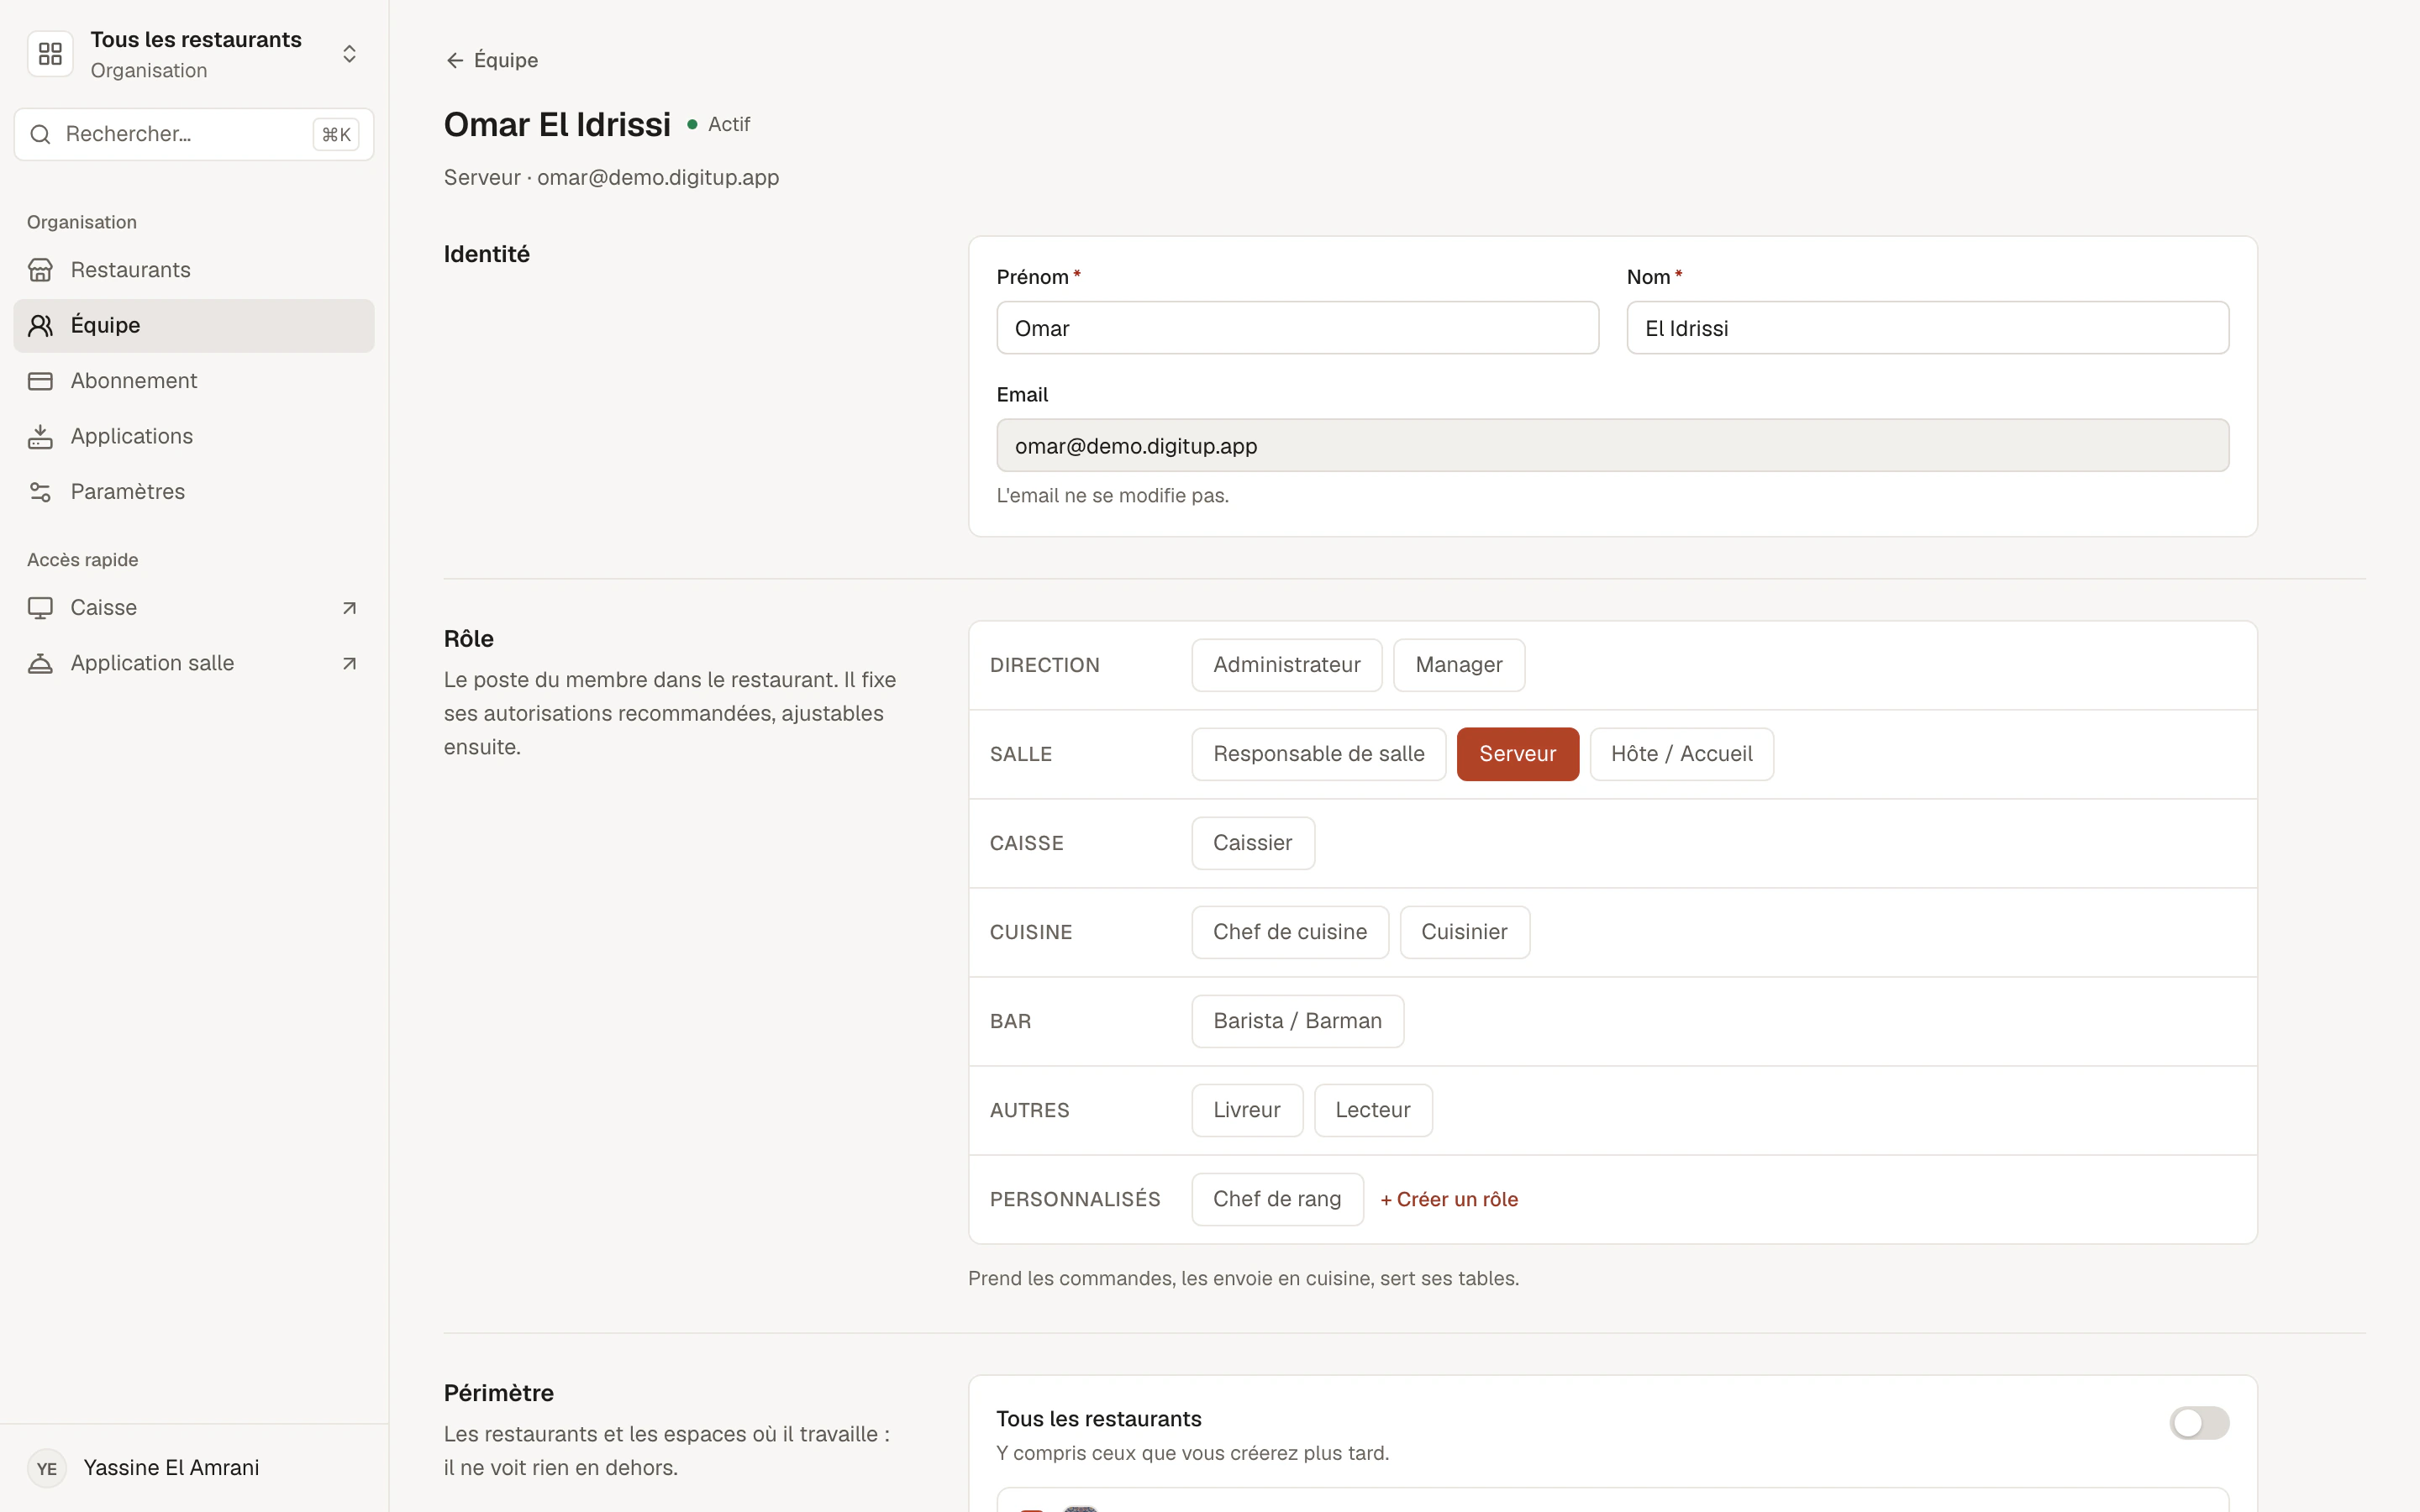Click the Omar El Idrissi heading
This screenshot has width=2420, height=1512.
pyautogui.click(x=557, y=124)
